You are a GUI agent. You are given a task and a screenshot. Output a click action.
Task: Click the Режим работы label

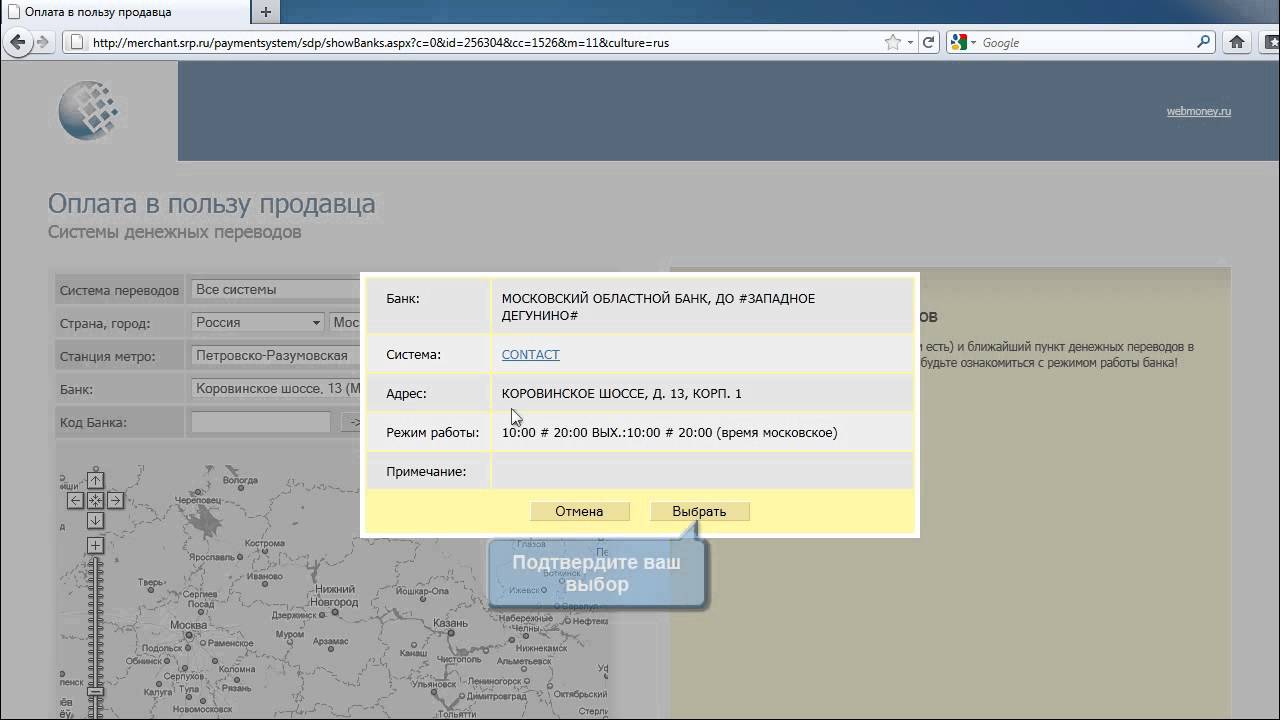coord(433,432)
